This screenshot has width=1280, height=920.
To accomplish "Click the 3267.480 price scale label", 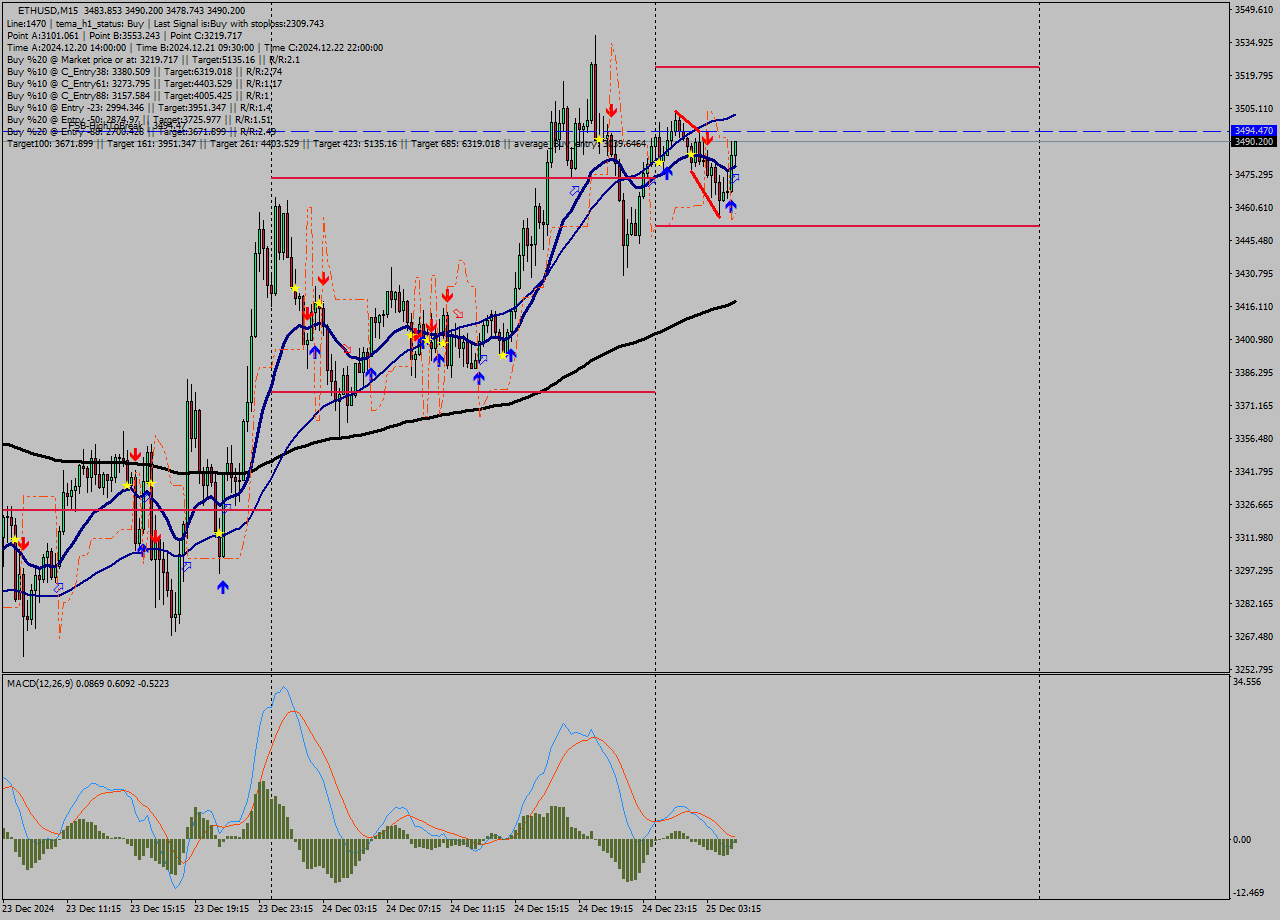I will coord(1253,637).
